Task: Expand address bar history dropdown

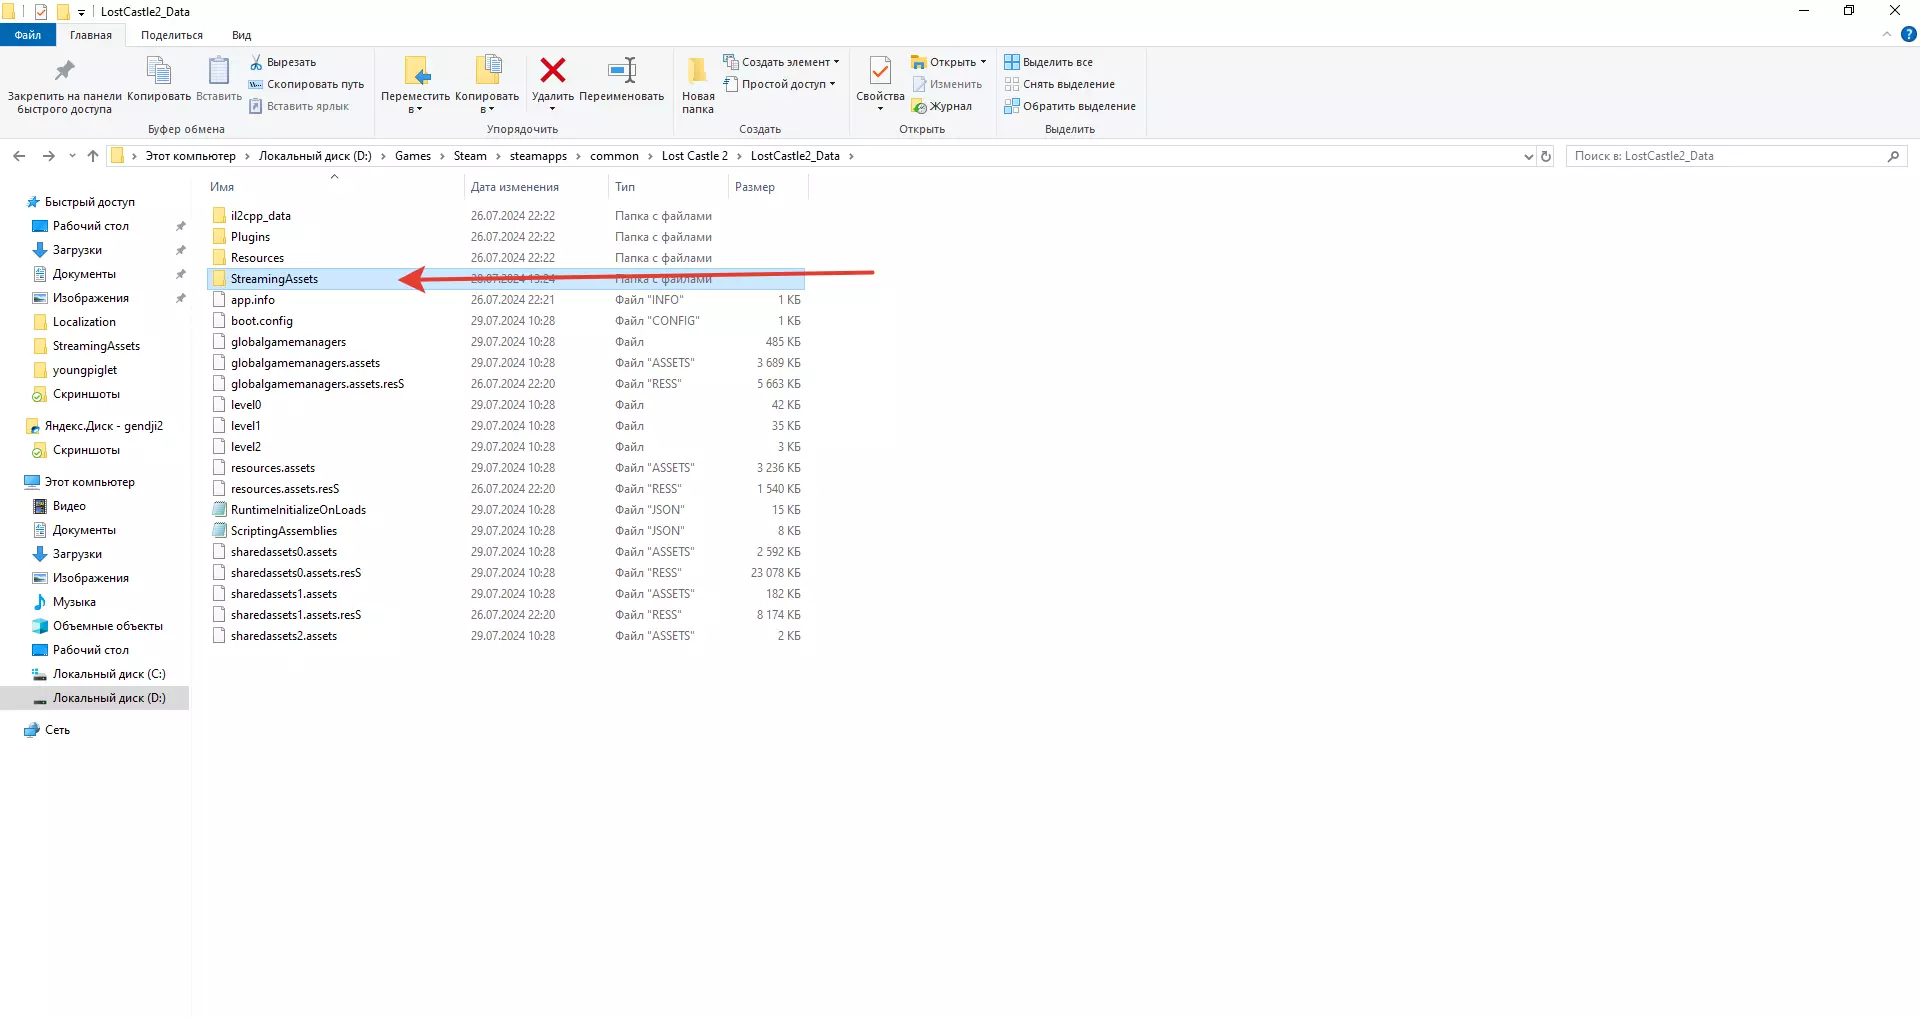Action: point(1528,156)
